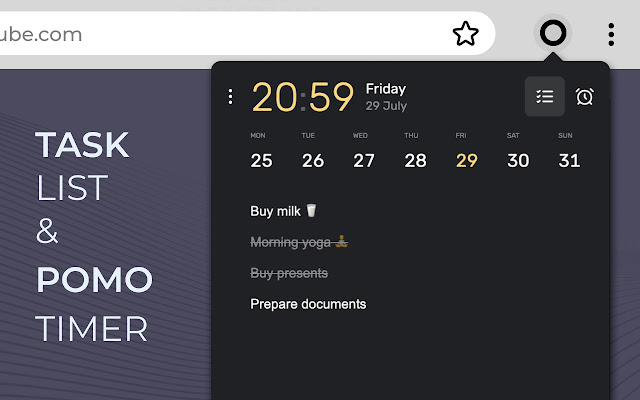Select Thursday 28 in the week calendar
The image size is (640, 400).
[x=415, y=152]
